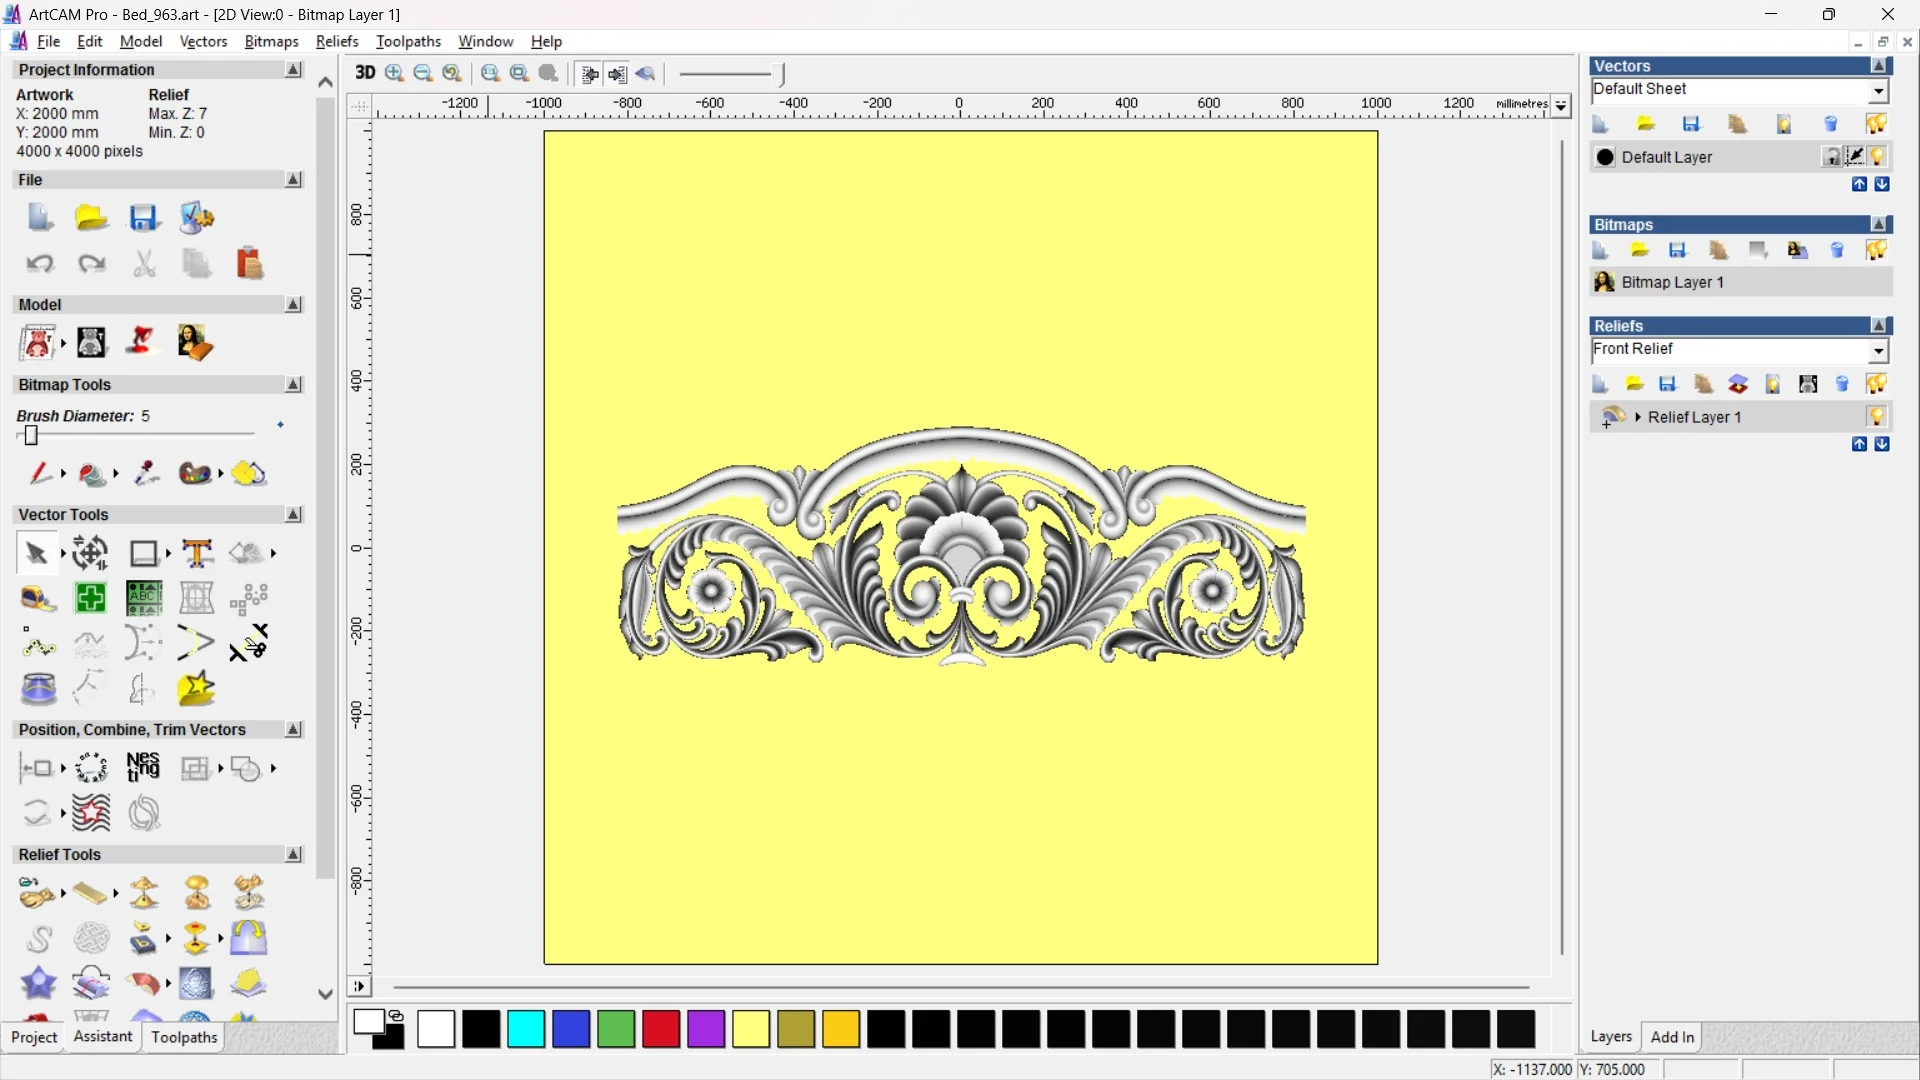Toggle Default Layer visibility light bulb
1920x1080 pixels.
coord(1877,157)
